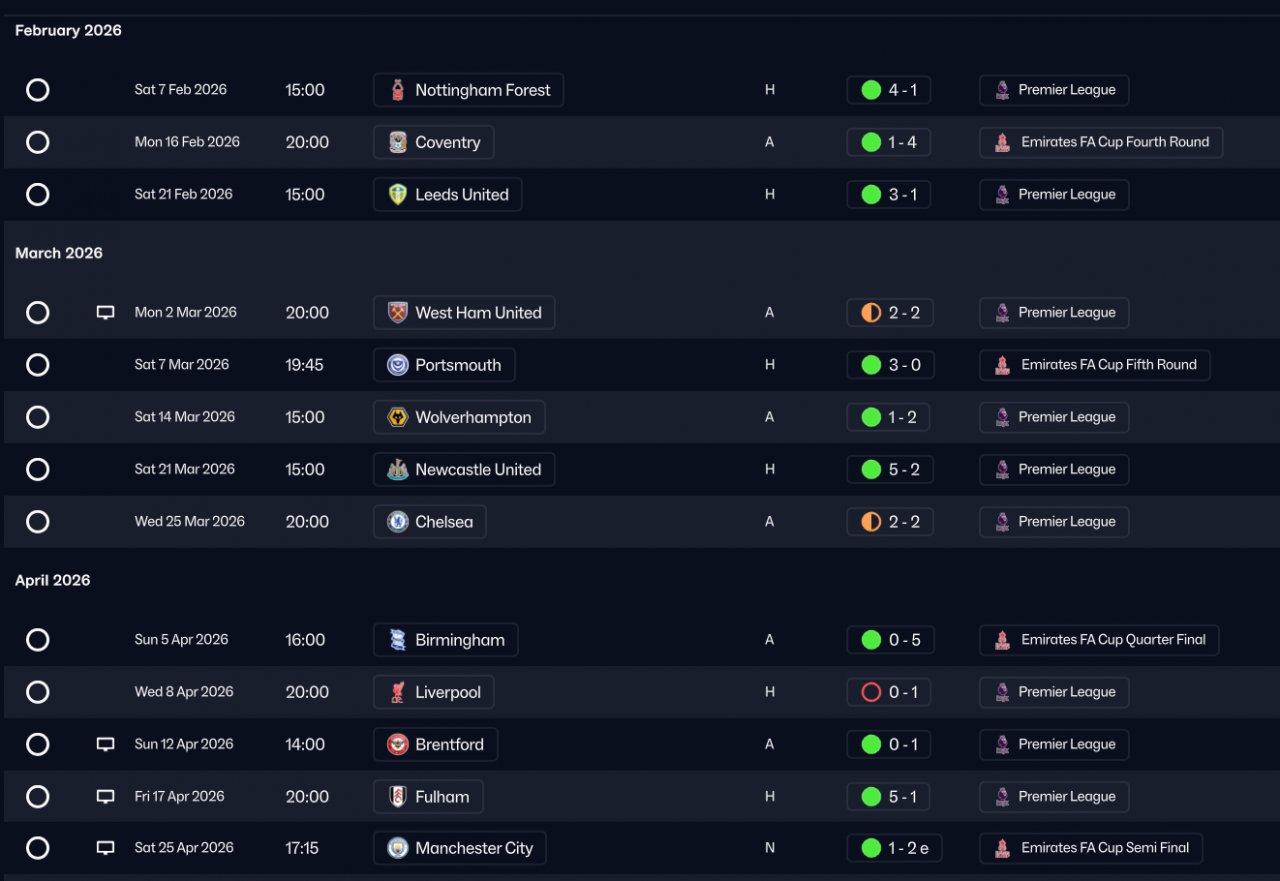Open the Newcastle United team button

pos(464,470)
